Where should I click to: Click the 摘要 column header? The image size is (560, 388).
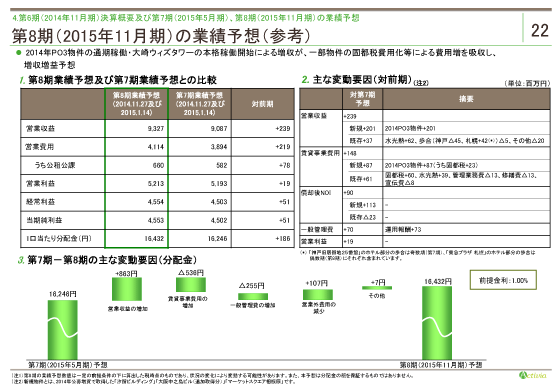pos(466,99)
